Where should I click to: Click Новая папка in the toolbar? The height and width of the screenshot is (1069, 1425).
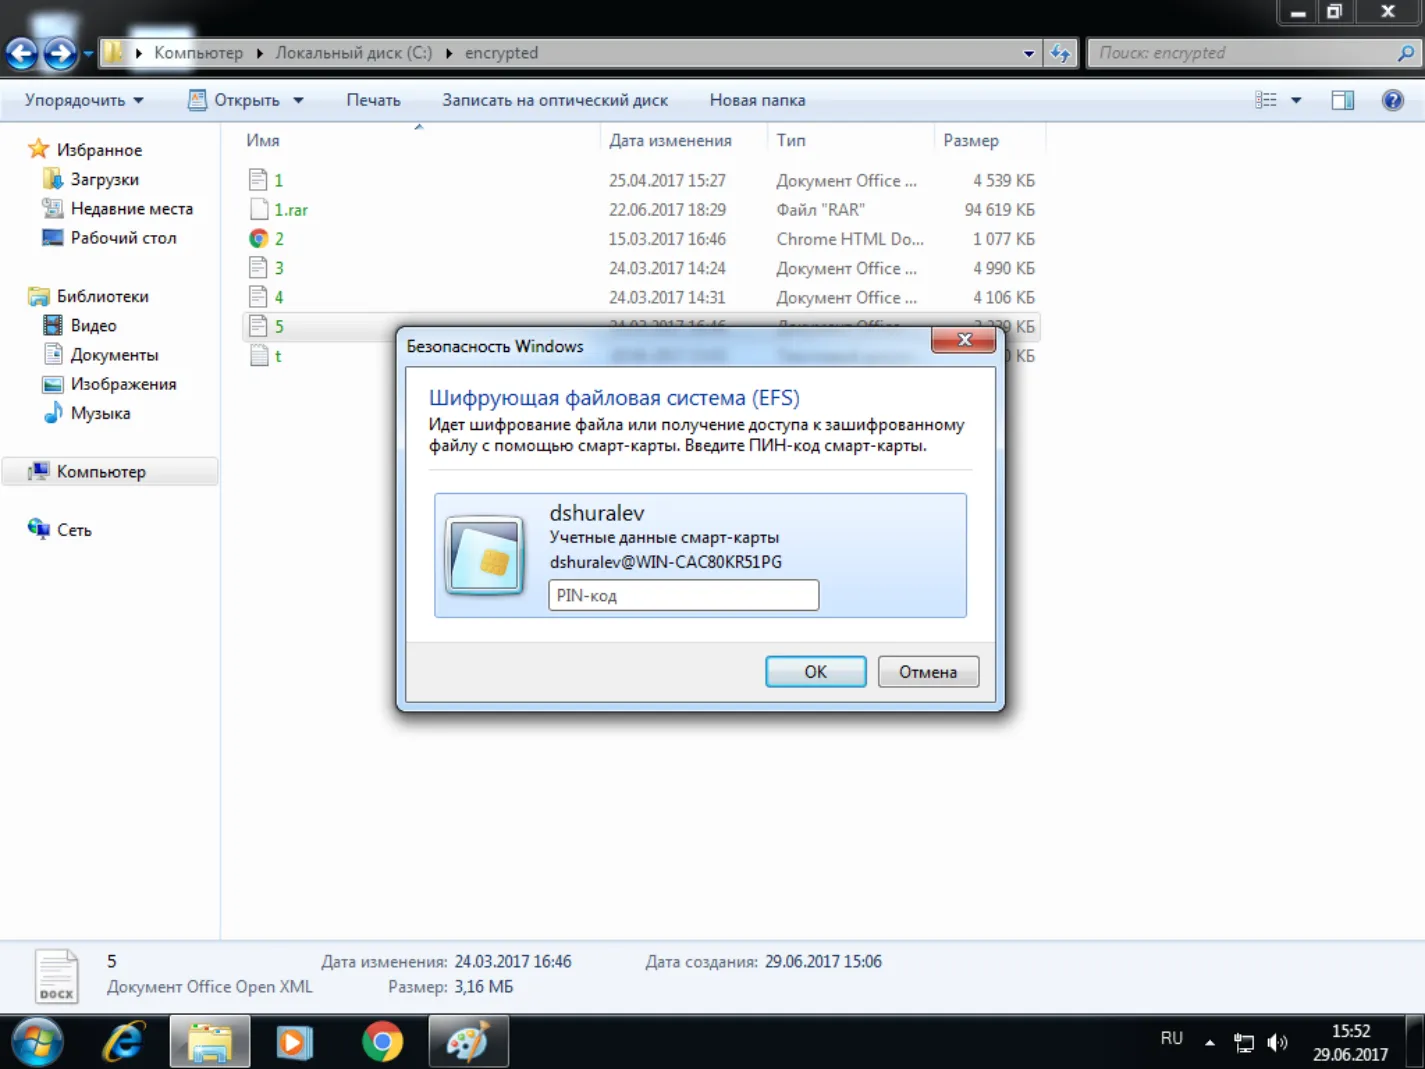(757, 100)
